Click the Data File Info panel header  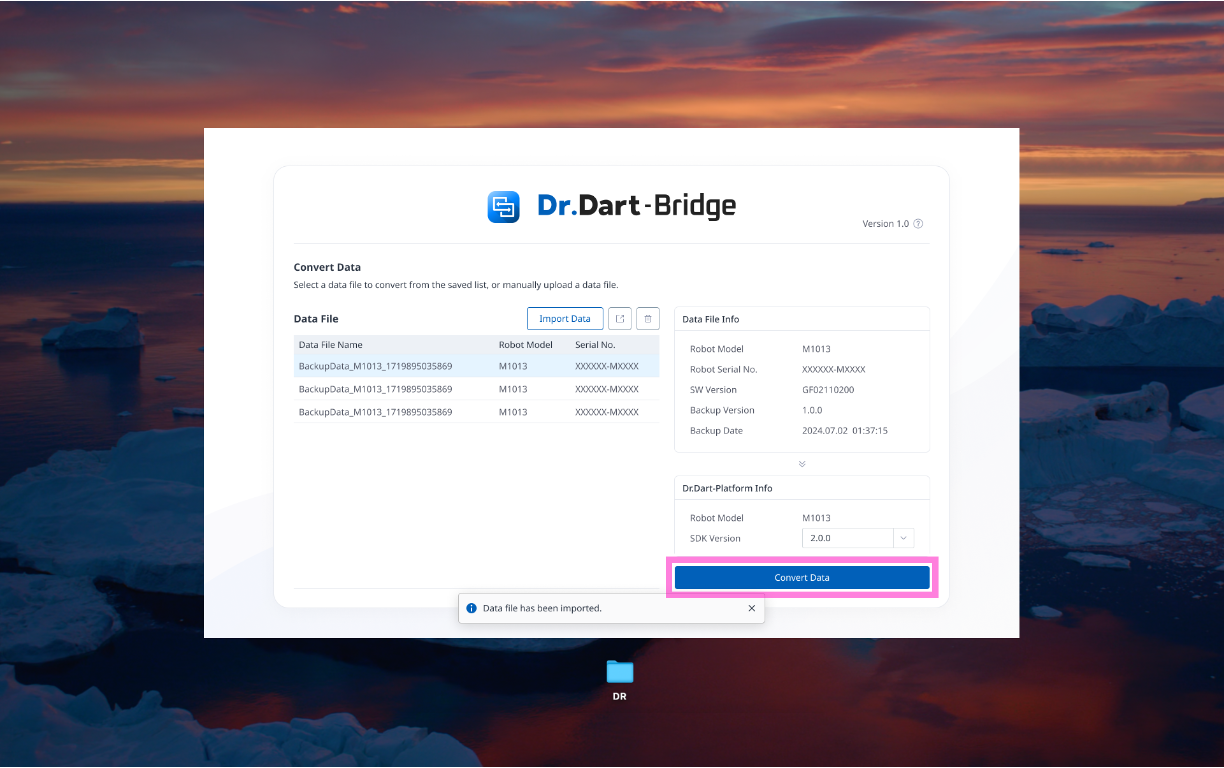pyautogui.click(x=711, y=319)
